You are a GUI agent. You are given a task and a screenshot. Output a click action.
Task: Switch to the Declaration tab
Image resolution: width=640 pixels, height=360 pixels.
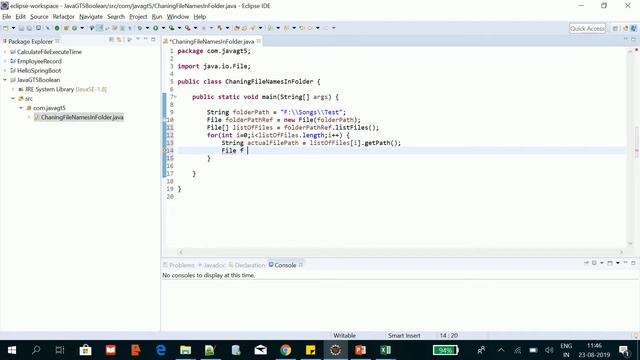[x=247, y=265]
